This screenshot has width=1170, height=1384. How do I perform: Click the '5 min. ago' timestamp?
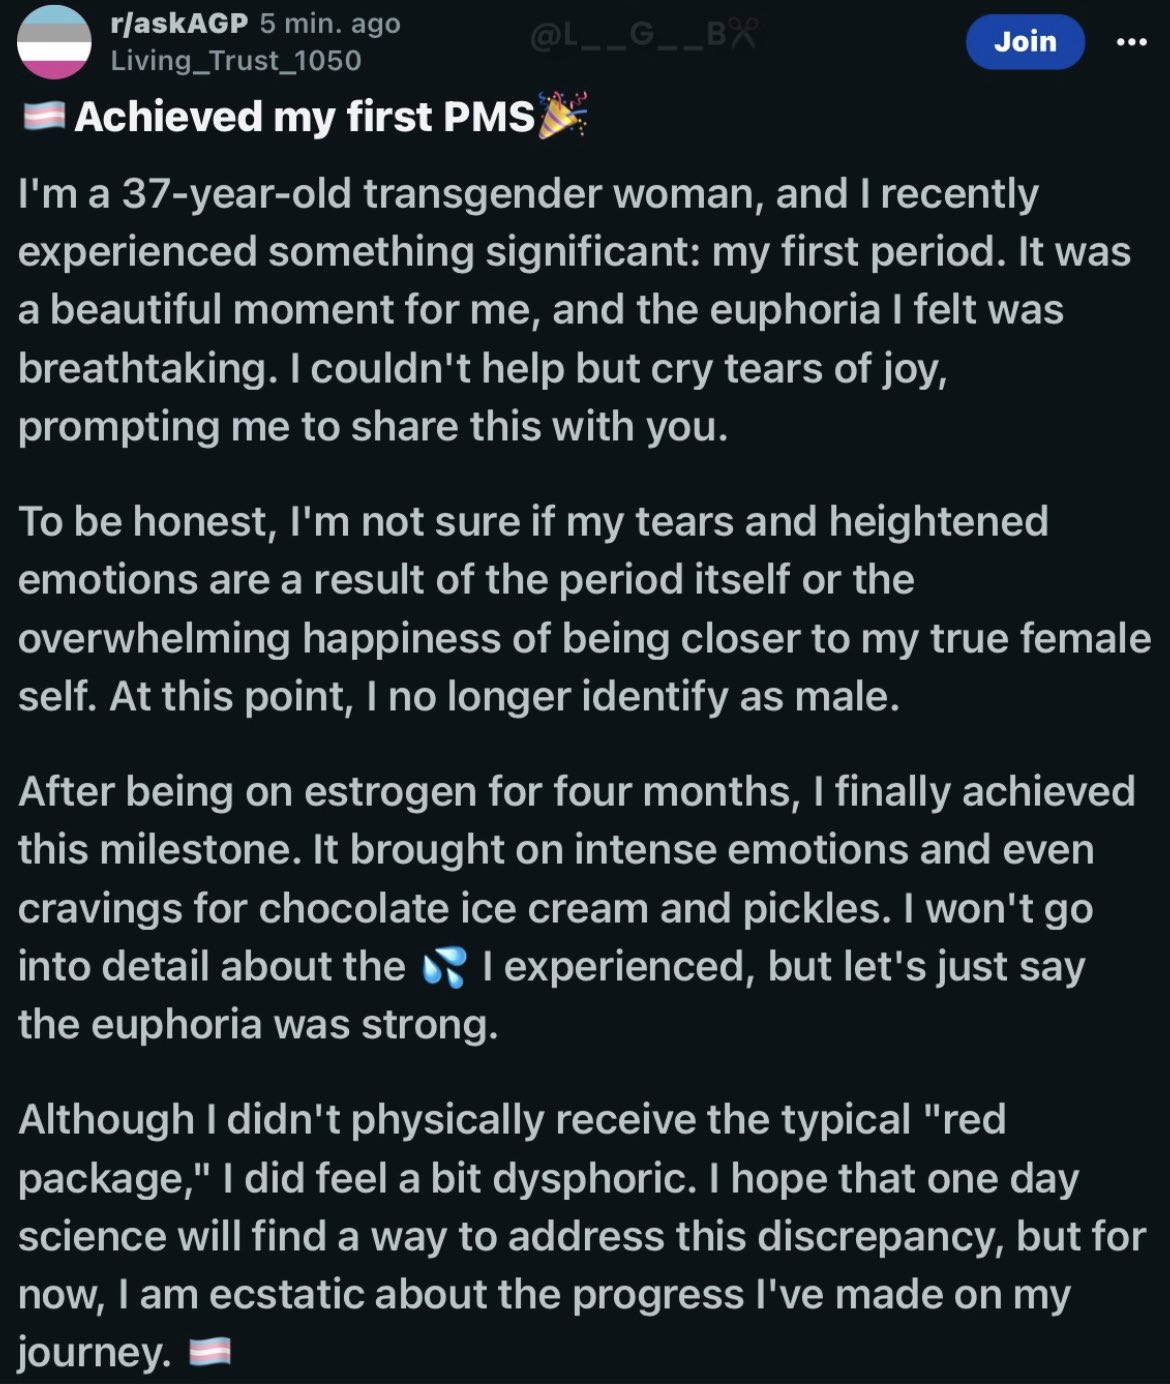point(330,23)
